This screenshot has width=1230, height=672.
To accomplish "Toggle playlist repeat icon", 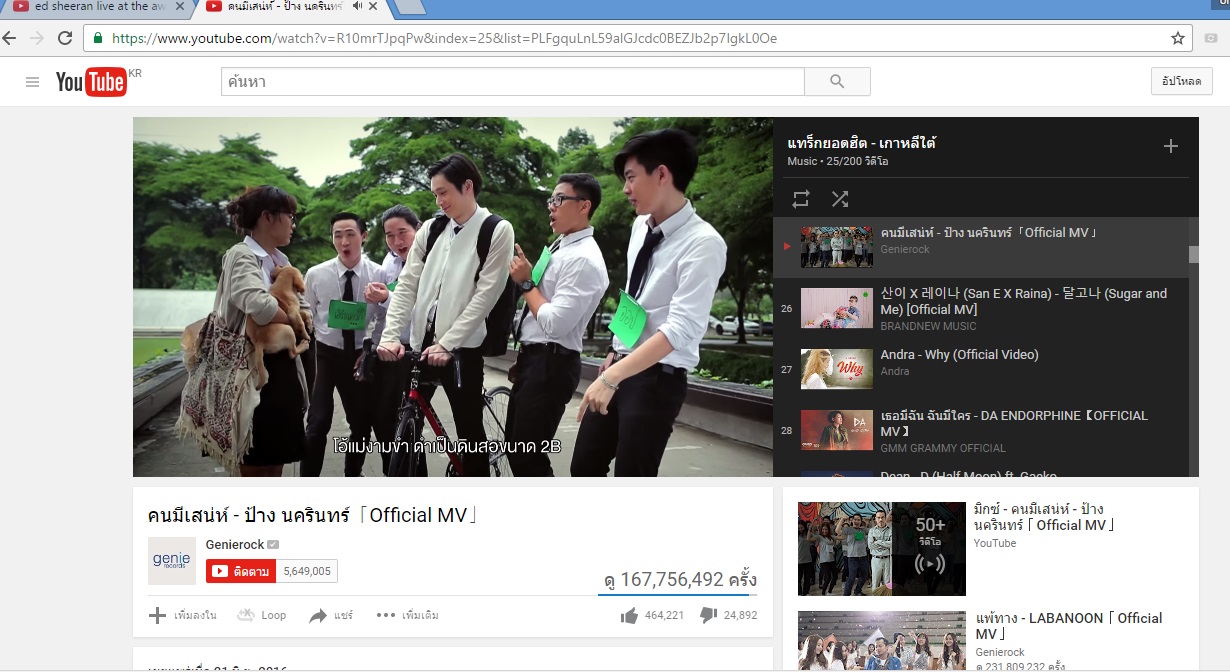I will click(x=801, y=199).
